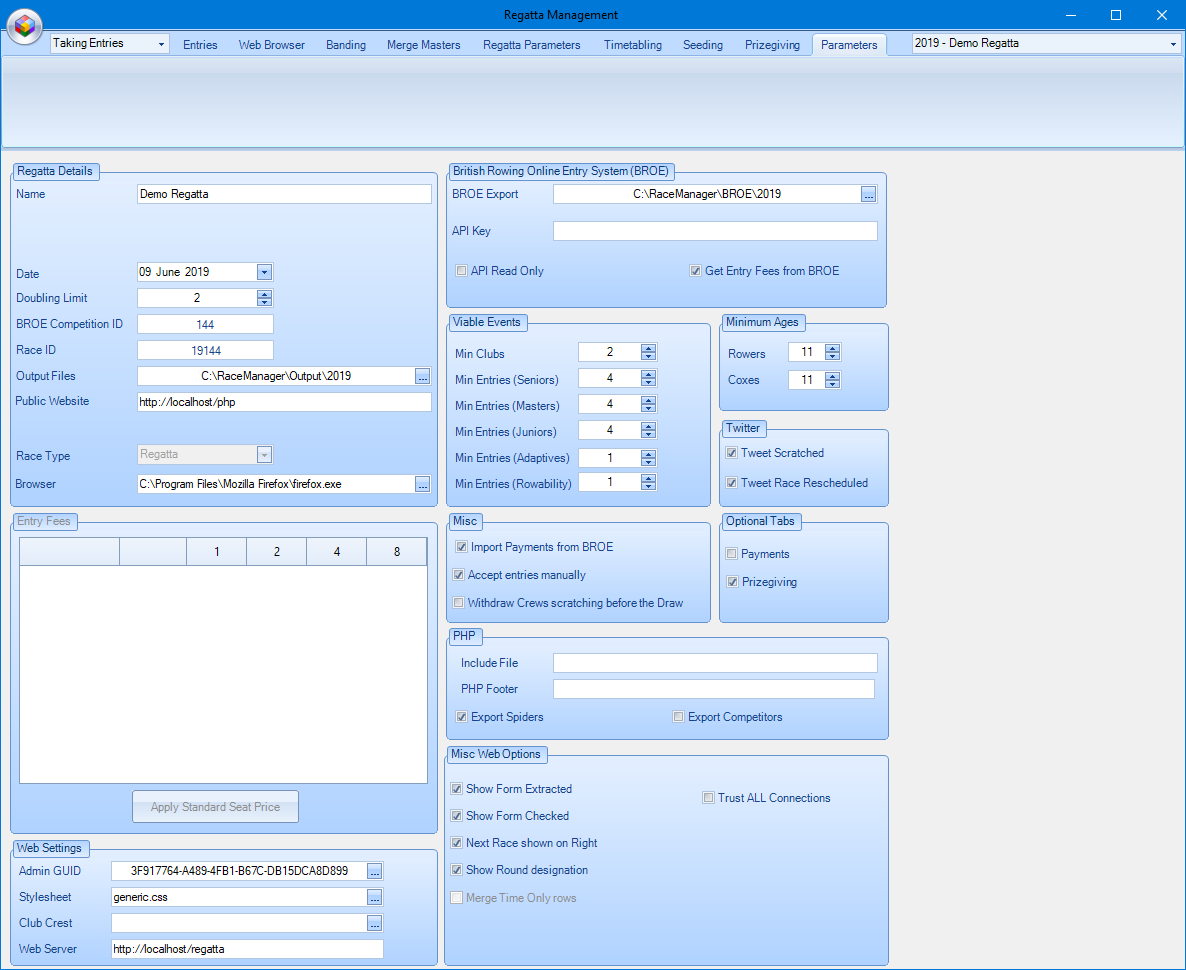Viewport: 1186px width, 970px height.
Task: Click Apply Standard Seat Price
Action: 215,806
